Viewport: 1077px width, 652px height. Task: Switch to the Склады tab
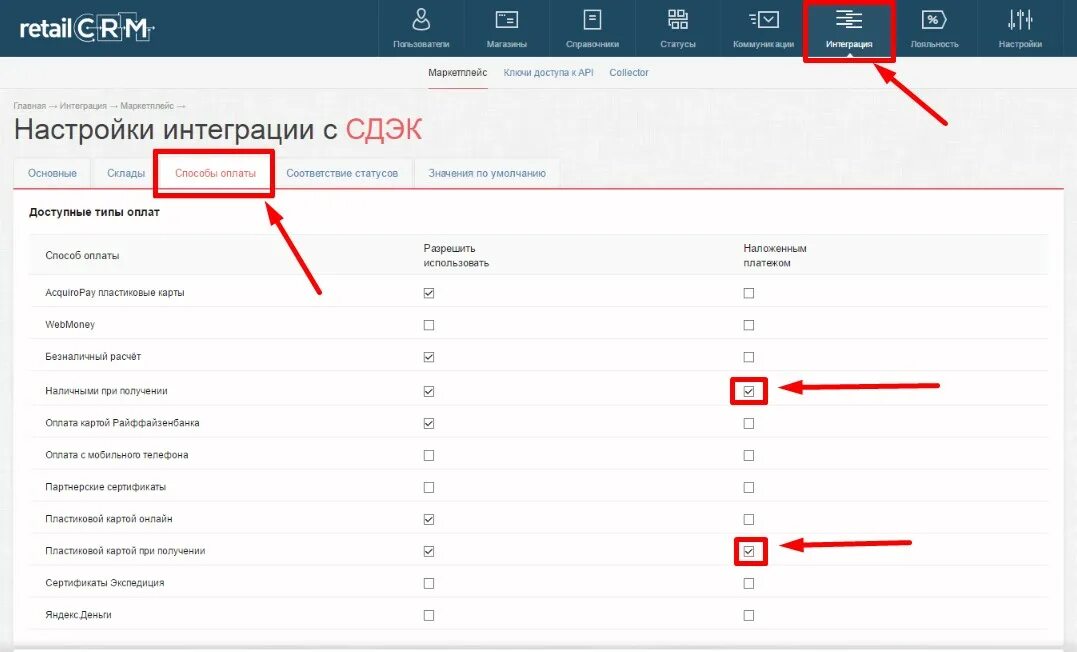[x=126, y=173]
